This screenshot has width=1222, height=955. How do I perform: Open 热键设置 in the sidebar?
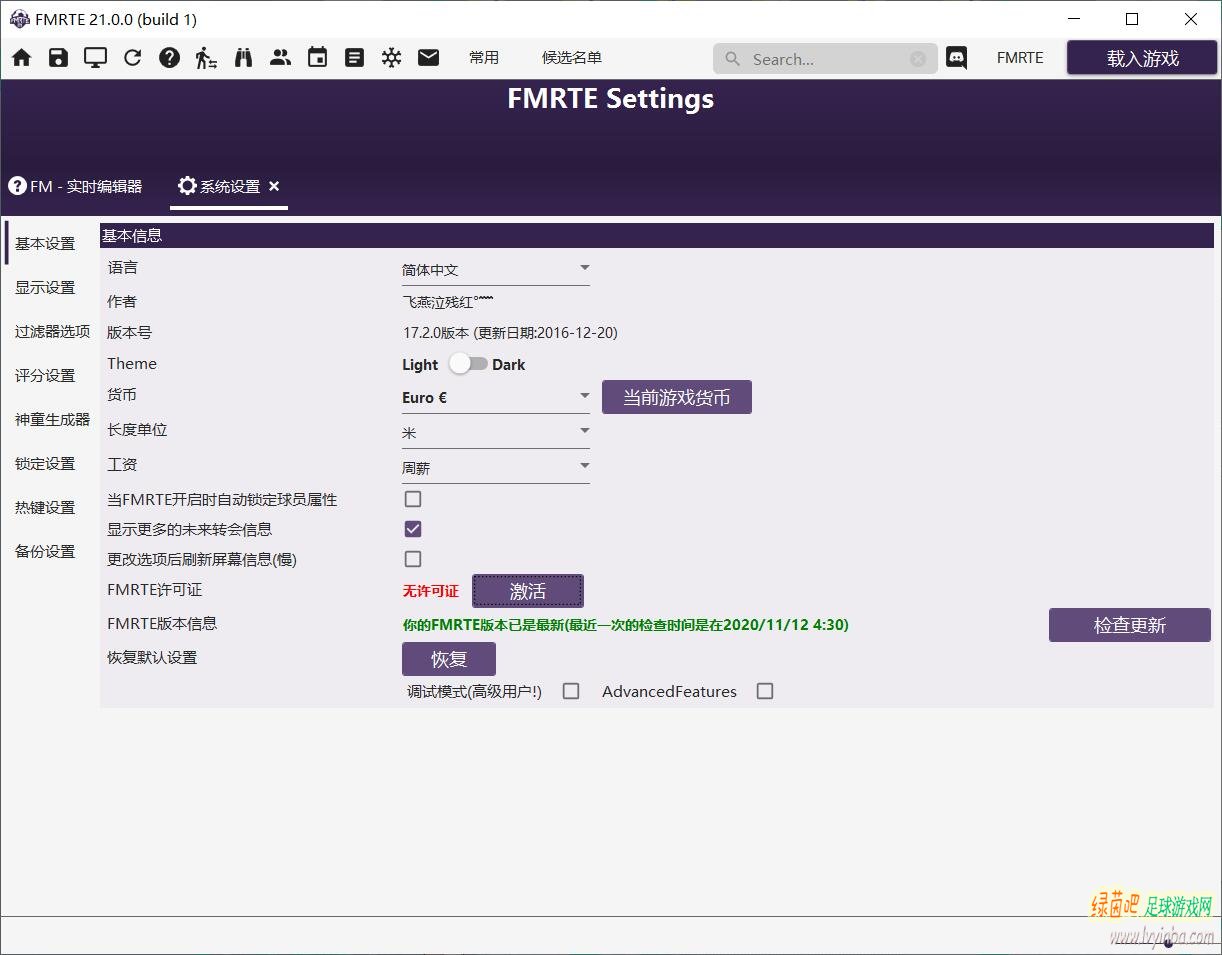pyautogui.click(x=45, y=507)
